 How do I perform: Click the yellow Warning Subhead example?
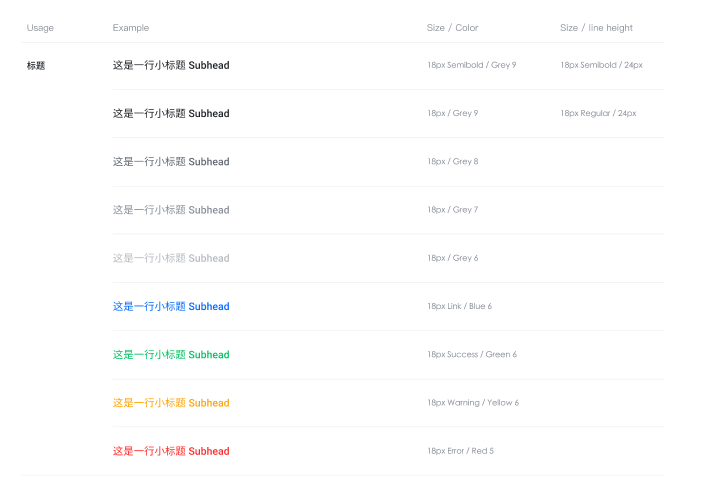171,403
